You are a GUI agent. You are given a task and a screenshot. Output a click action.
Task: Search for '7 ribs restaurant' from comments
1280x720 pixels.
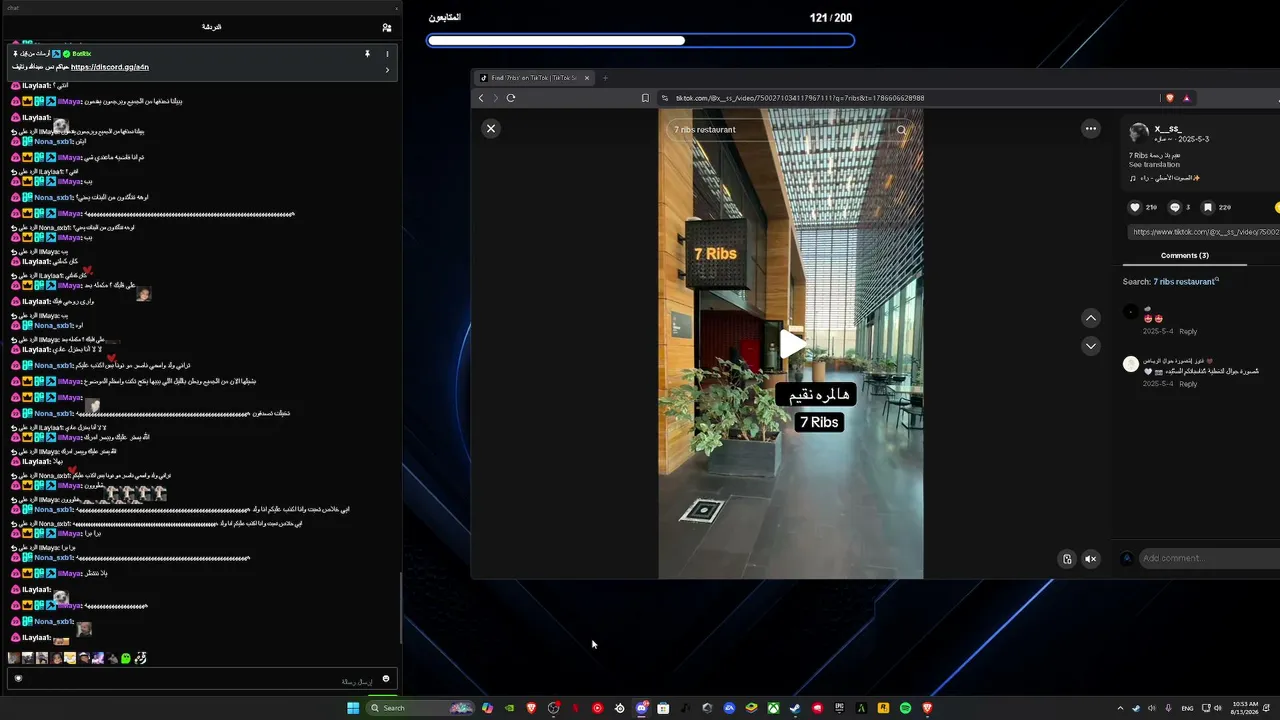(1184, 282)
